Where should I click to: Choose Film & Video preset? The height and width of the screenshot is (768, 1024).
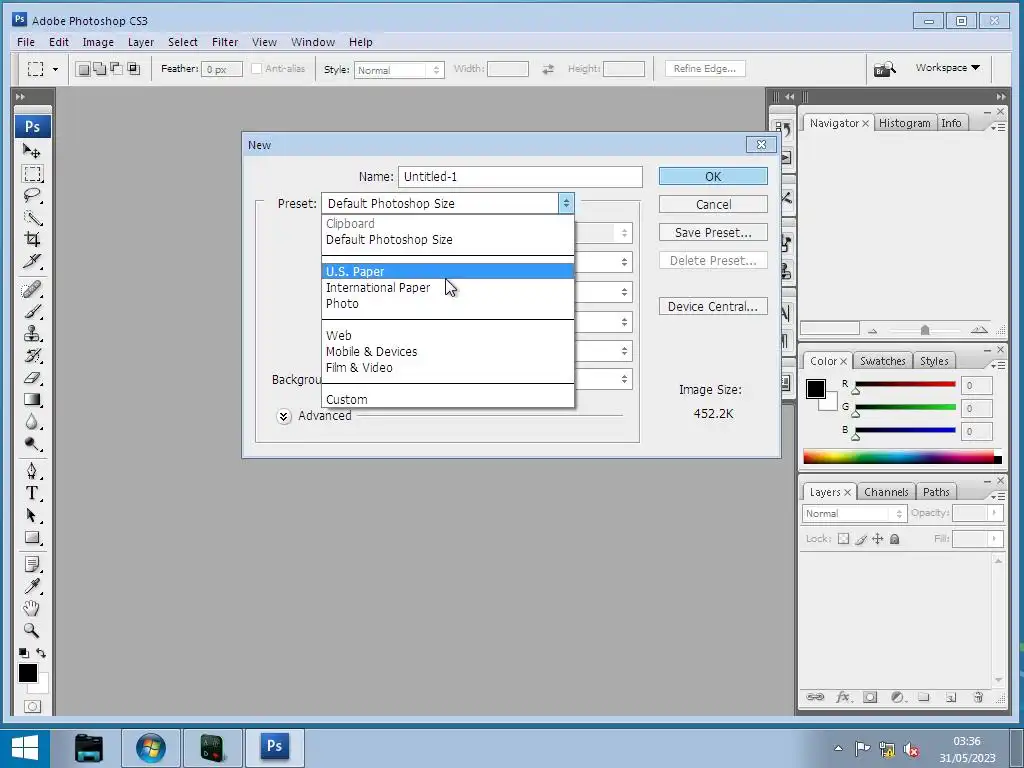pos(447,368)
